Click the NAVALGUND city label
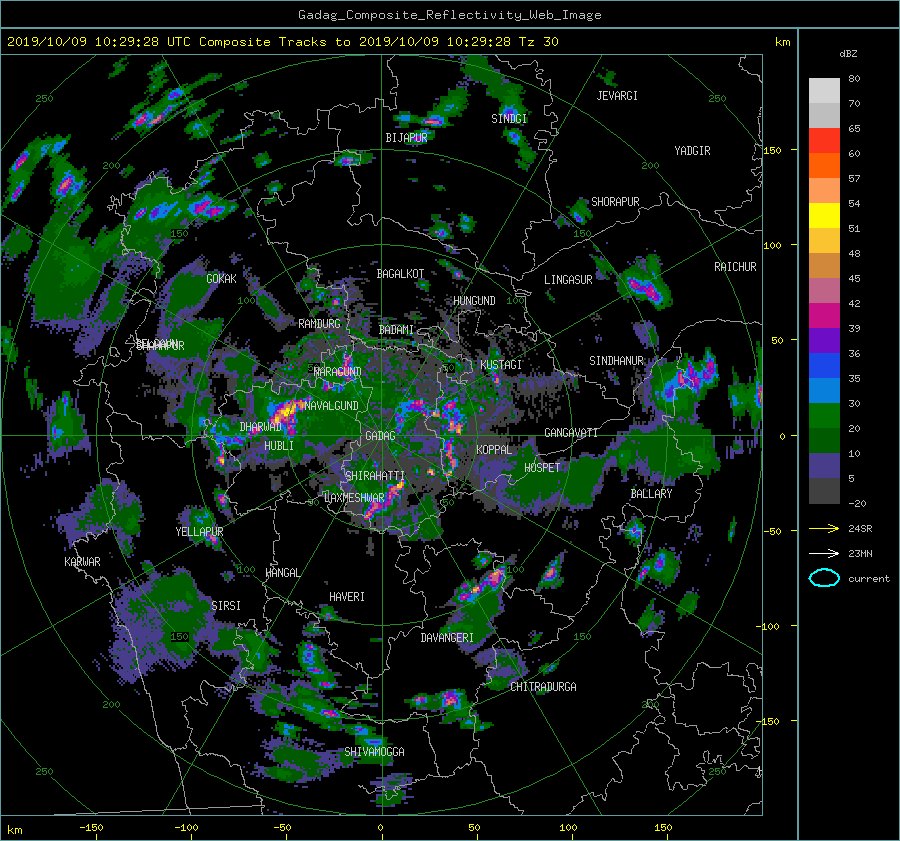Screen dimensions: 900x841 tap(331, 406)
